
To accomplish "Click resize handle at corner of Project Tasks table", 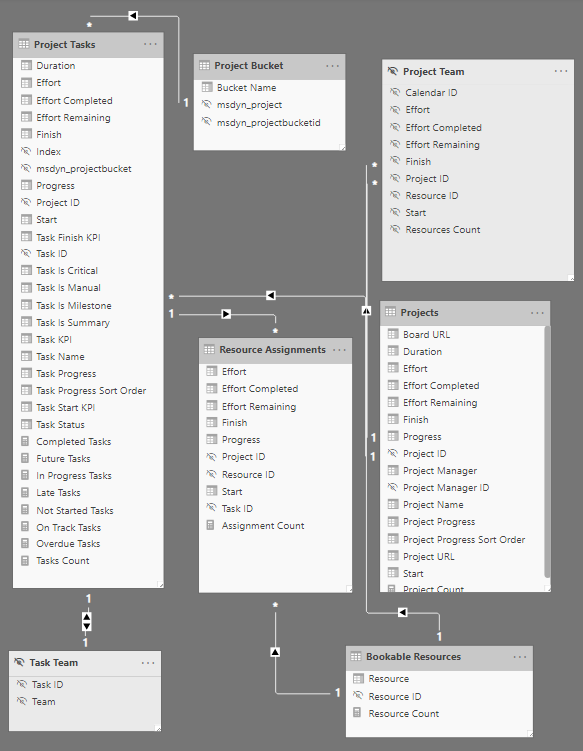I will 160,584.
